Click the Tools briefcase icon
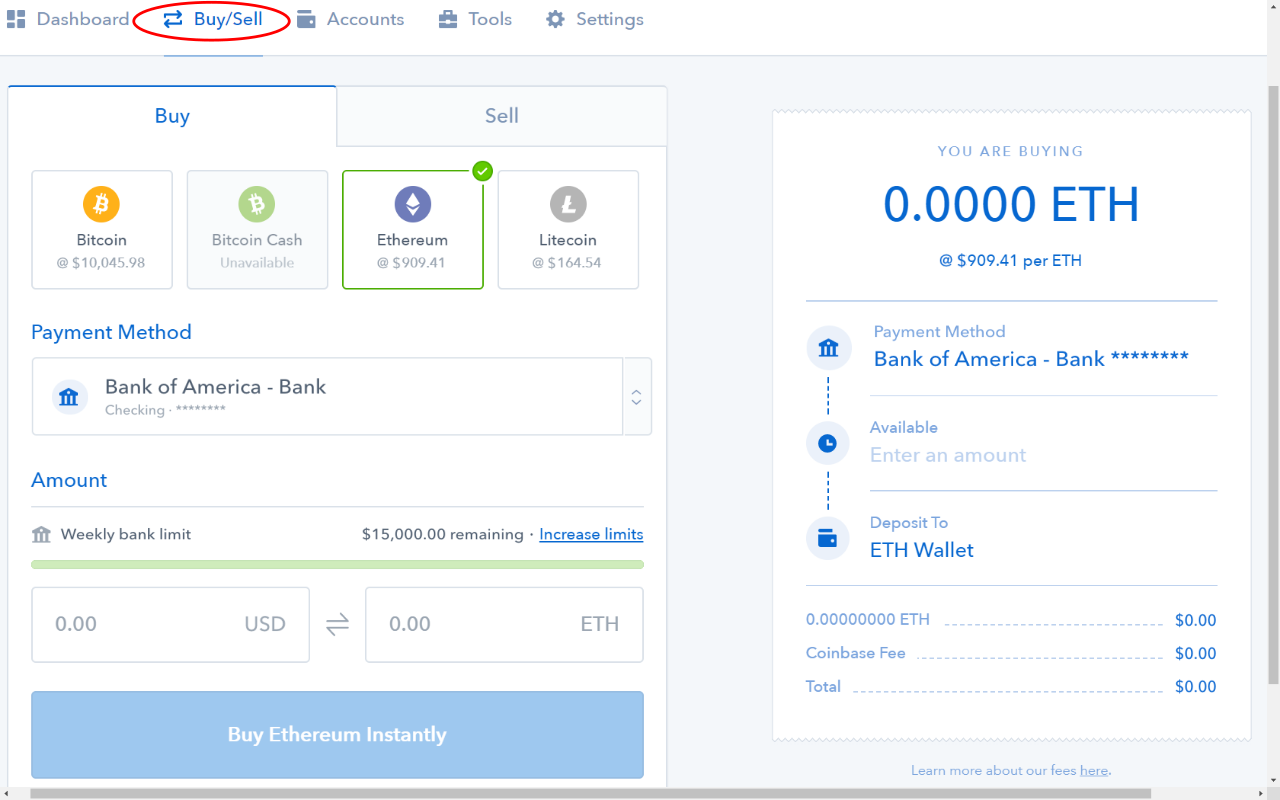 tap(447, 18)
